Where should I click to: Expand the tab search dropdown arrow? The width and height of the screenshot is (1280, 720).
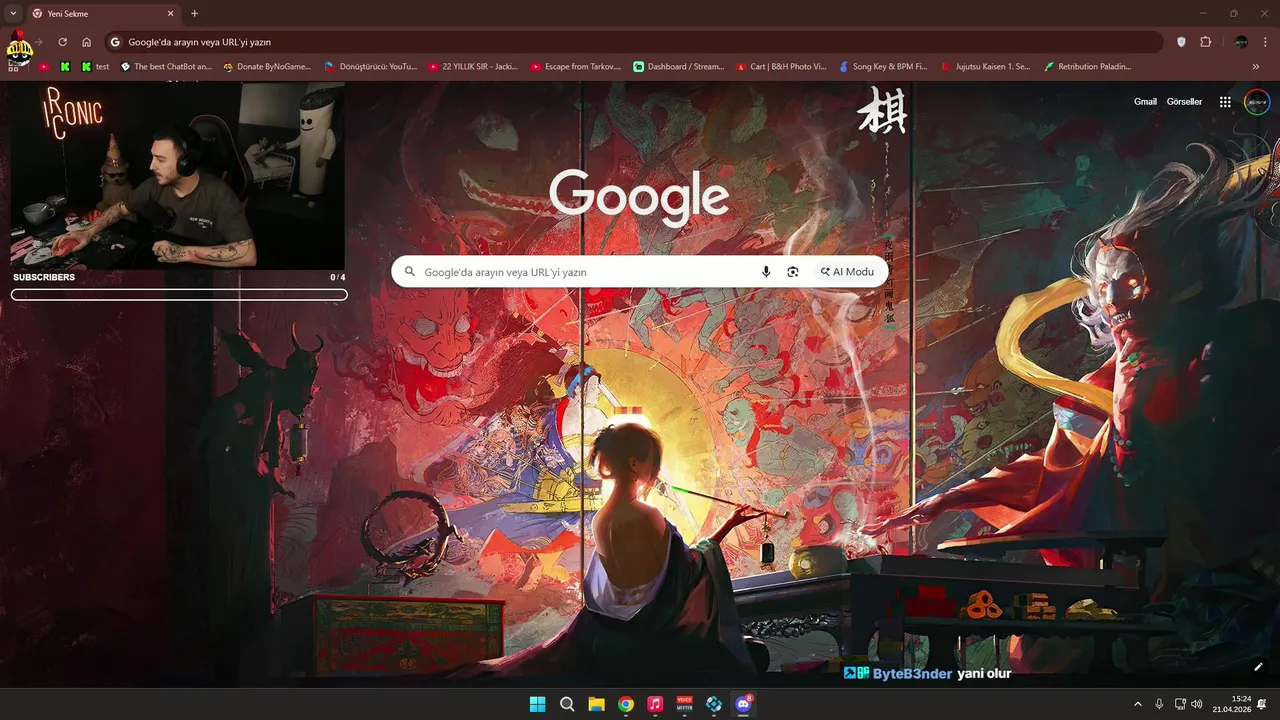point(13,13)
